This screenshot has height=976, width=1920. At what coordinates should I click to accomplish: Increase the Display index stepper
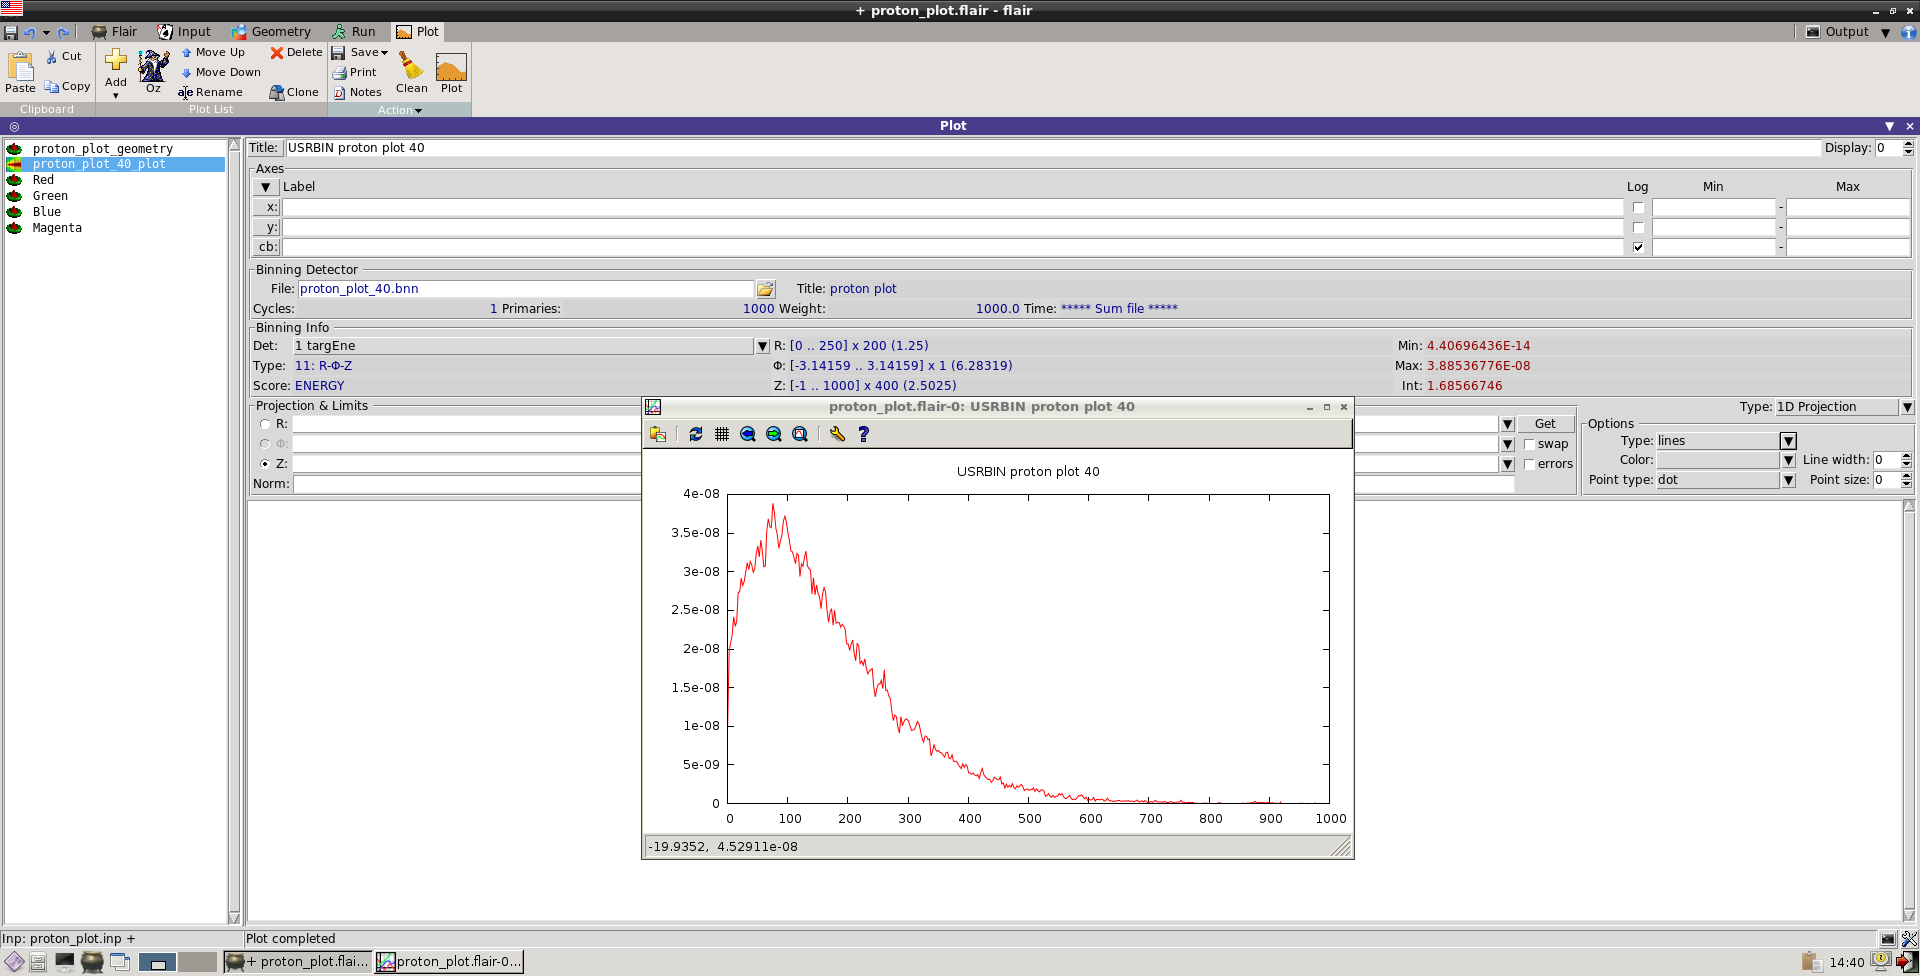[1908, 144]
